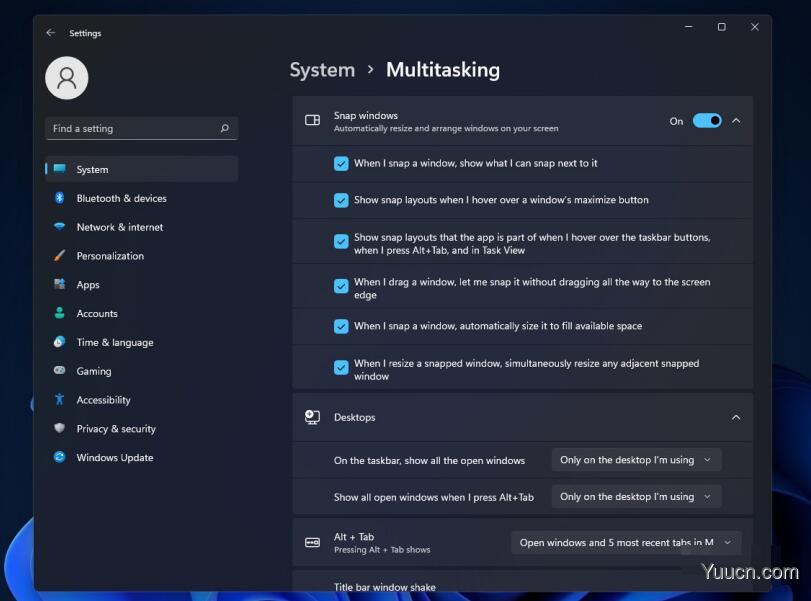The height and width of the screenshot is (601, 811).
Task: Click the Apps icon in sidebar
Action: (x=59, y=284)
